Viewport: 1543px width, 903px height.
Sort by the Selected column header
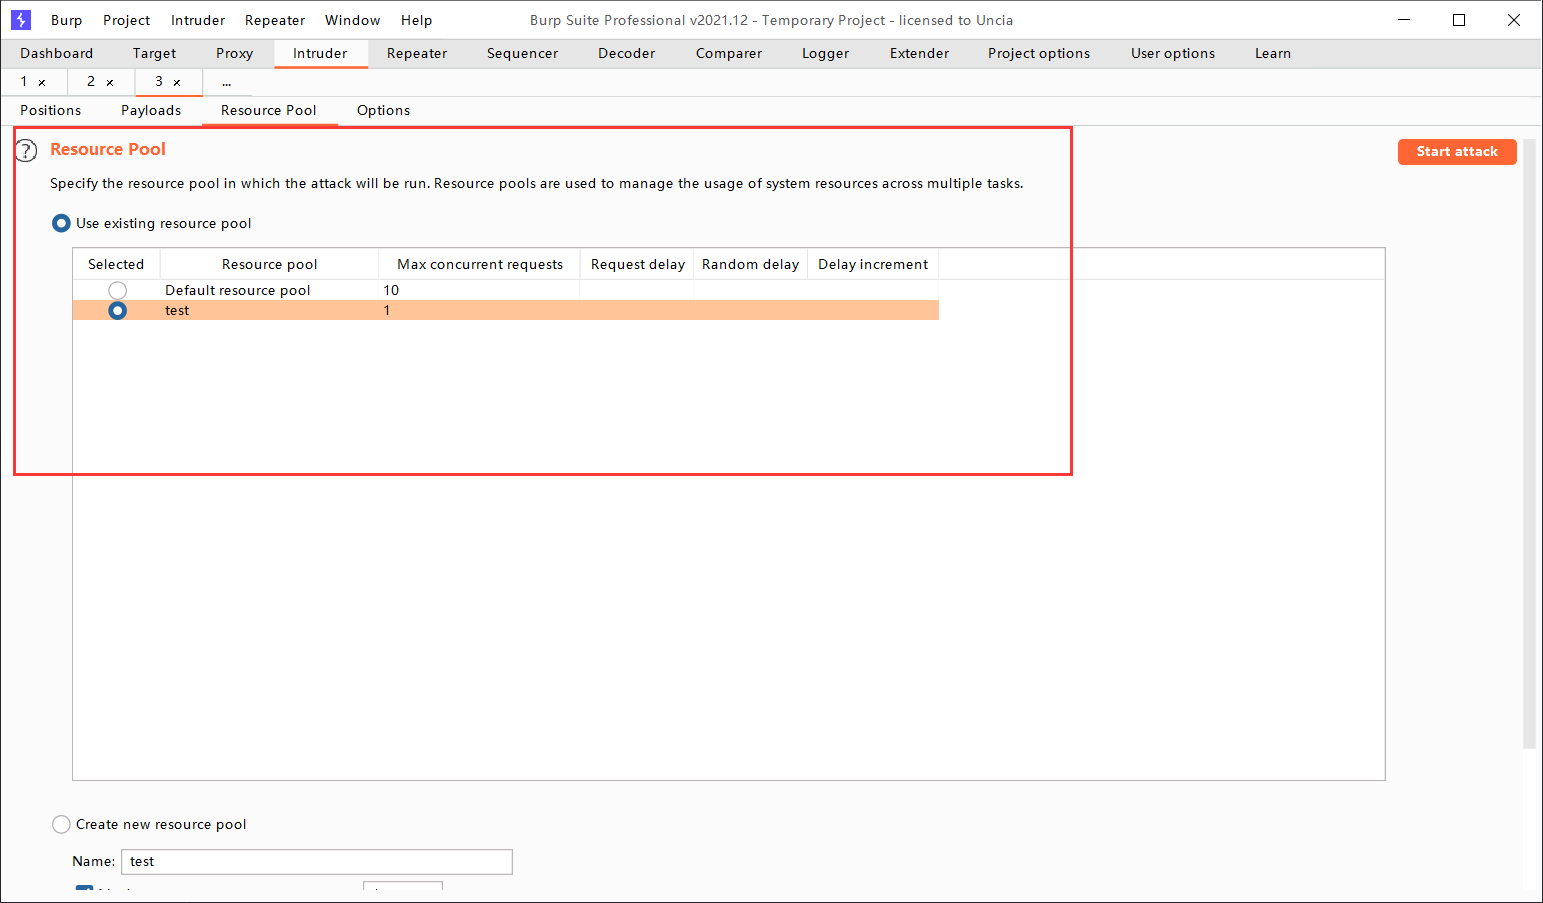pos(116,265)
